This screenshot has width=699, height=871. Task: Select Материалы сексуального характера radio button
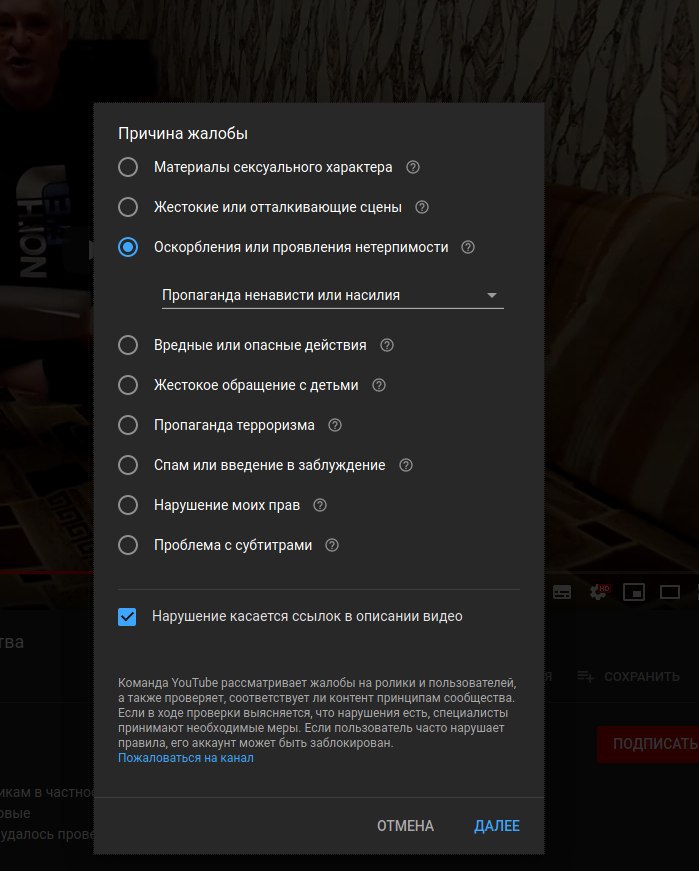point(128,167)
